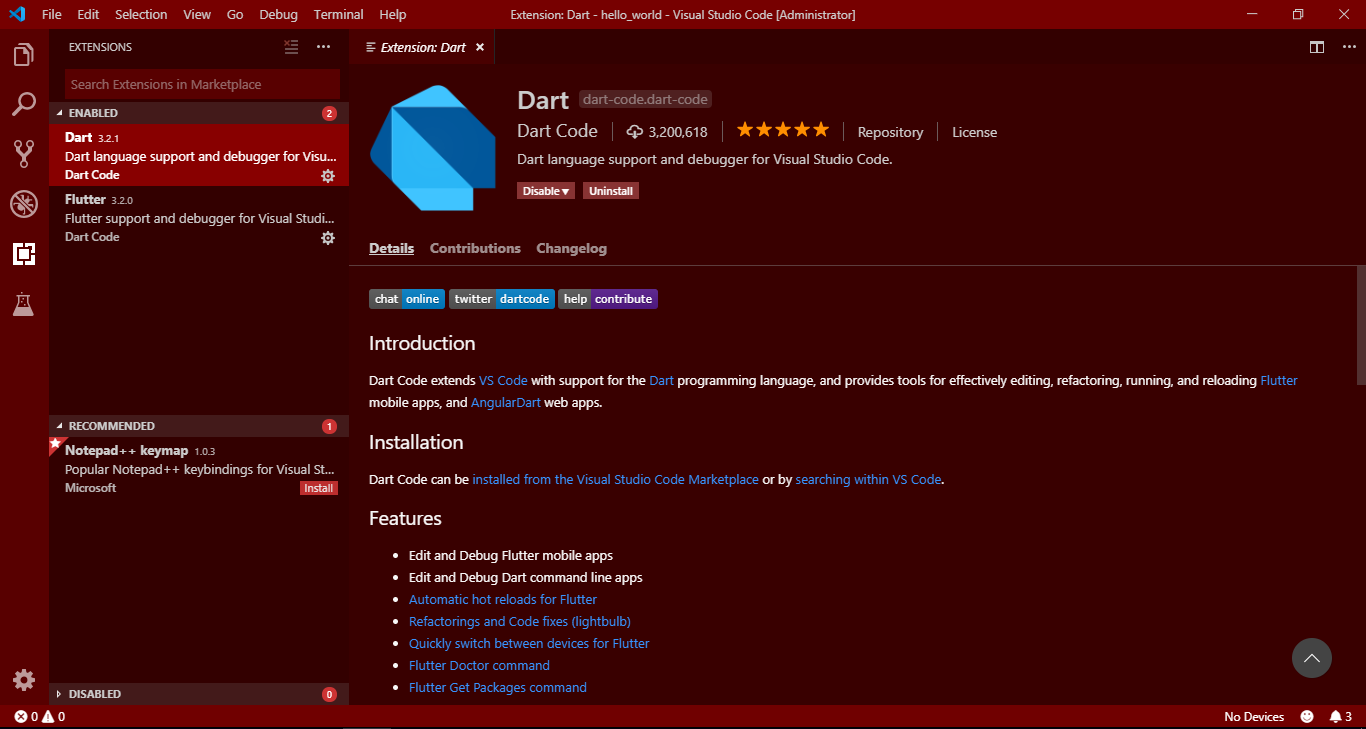
Task: Open the Manage gear at bottom left
Action: (24, 679)
